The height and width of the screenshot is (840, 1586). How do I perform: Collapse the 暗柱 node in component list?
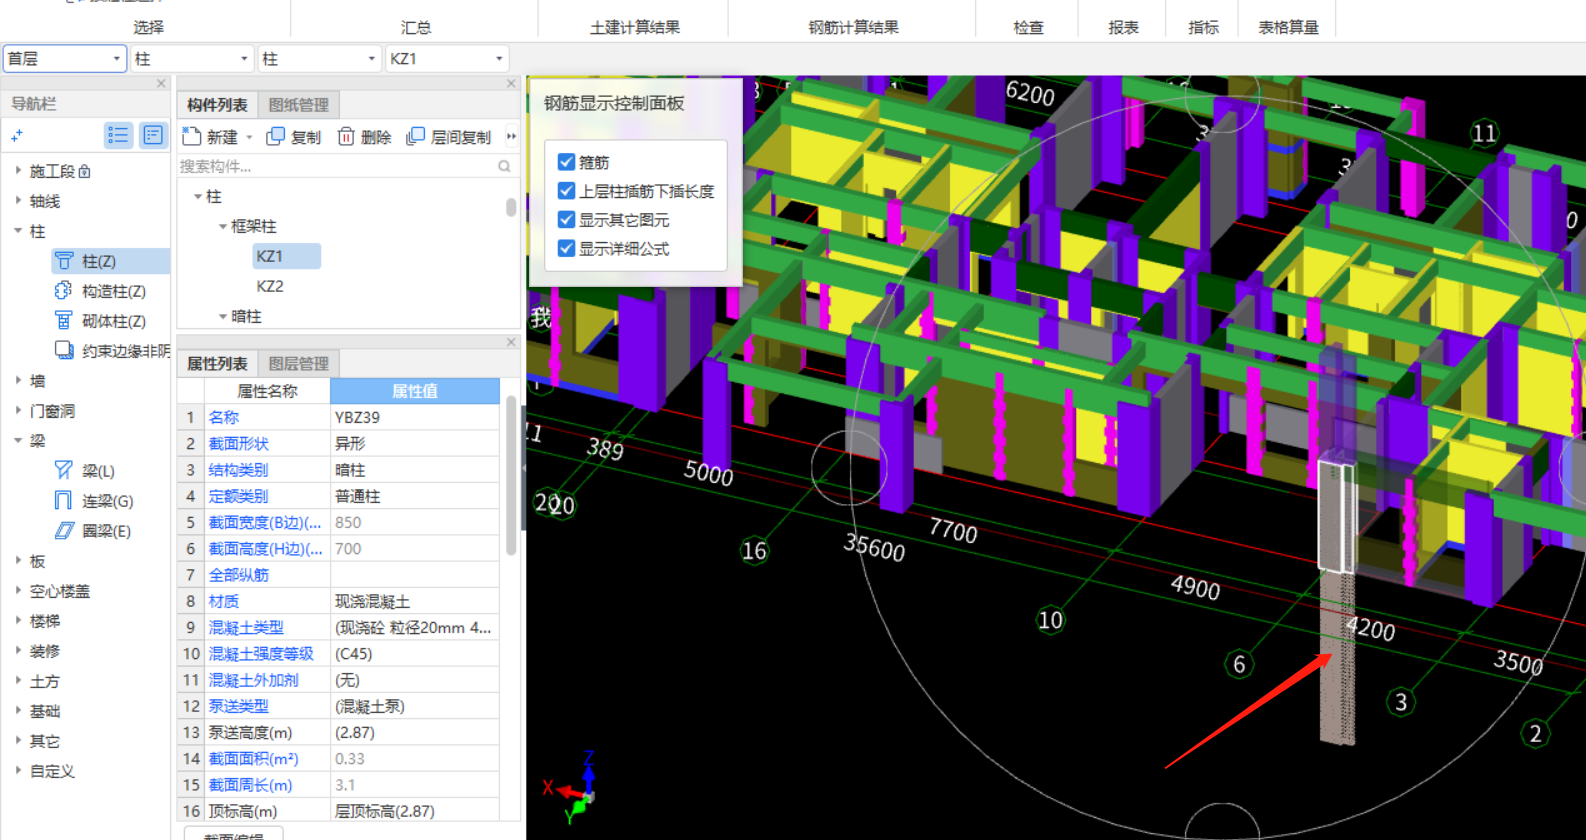click(x=222, y=317)
